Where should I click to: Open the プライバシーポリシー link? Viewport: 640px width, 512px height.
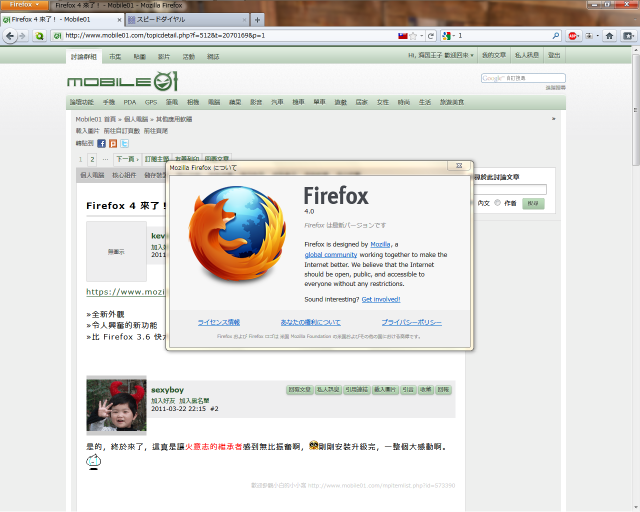click(411, 322)
